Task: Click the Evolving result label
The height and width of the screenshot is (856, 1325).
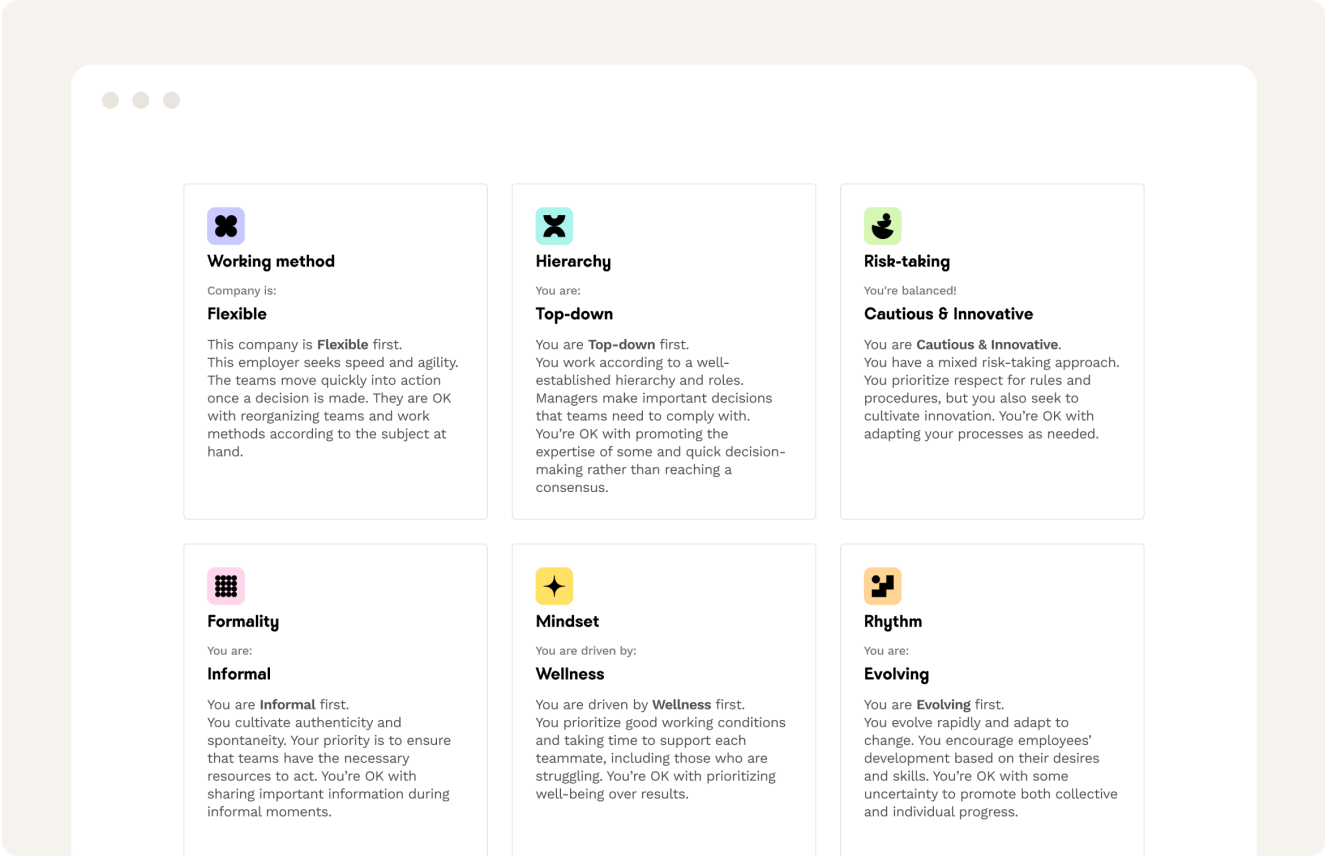Action: click(x=896, y=675)
